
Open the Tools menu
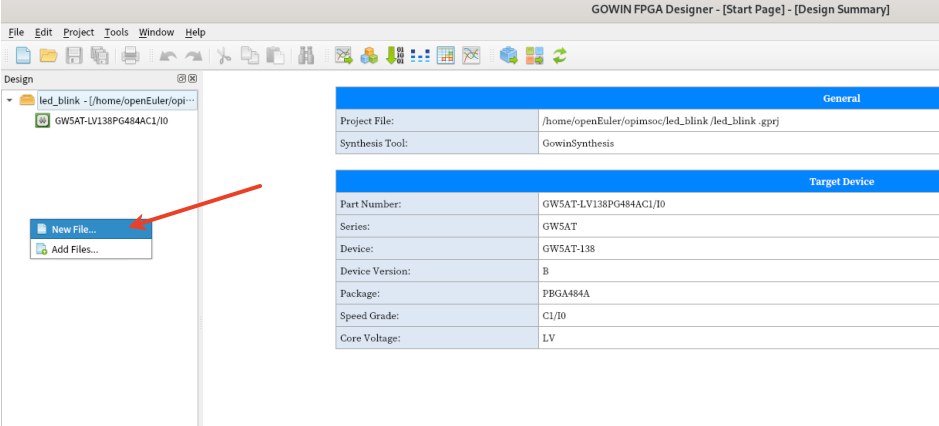click(x=116, y=32)
